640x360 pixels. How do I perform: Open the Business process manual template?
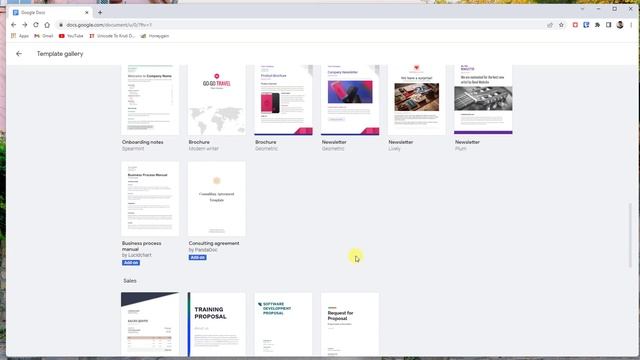point(150,199)
